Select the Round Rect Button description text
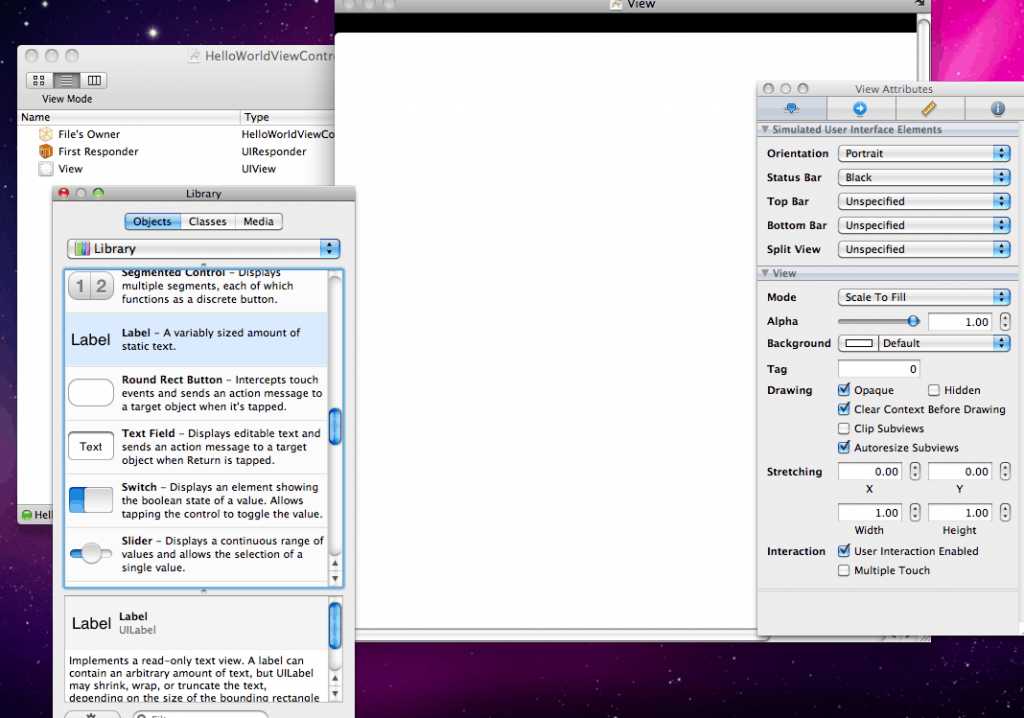 click(222, 393)
